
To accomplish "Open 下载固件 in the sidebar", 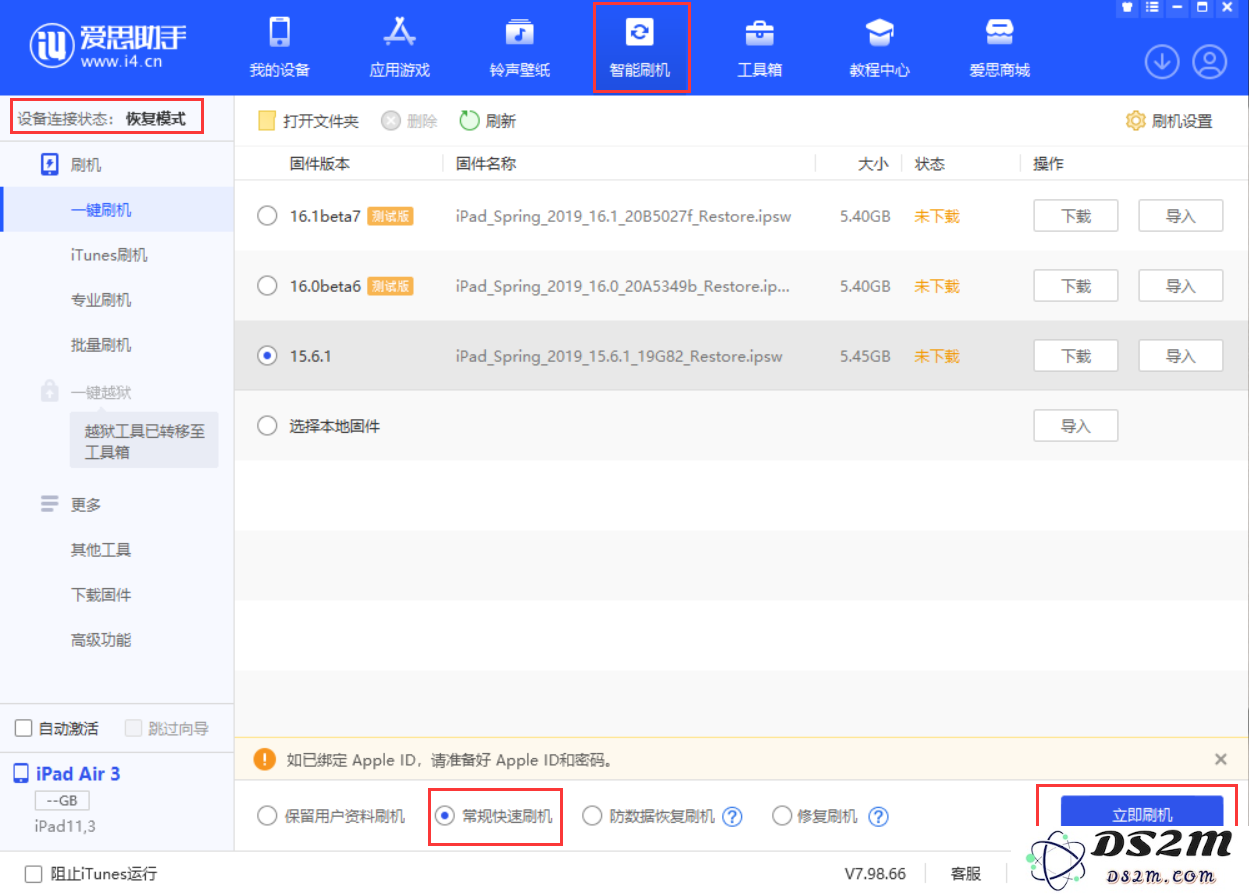I will [101, 595].
